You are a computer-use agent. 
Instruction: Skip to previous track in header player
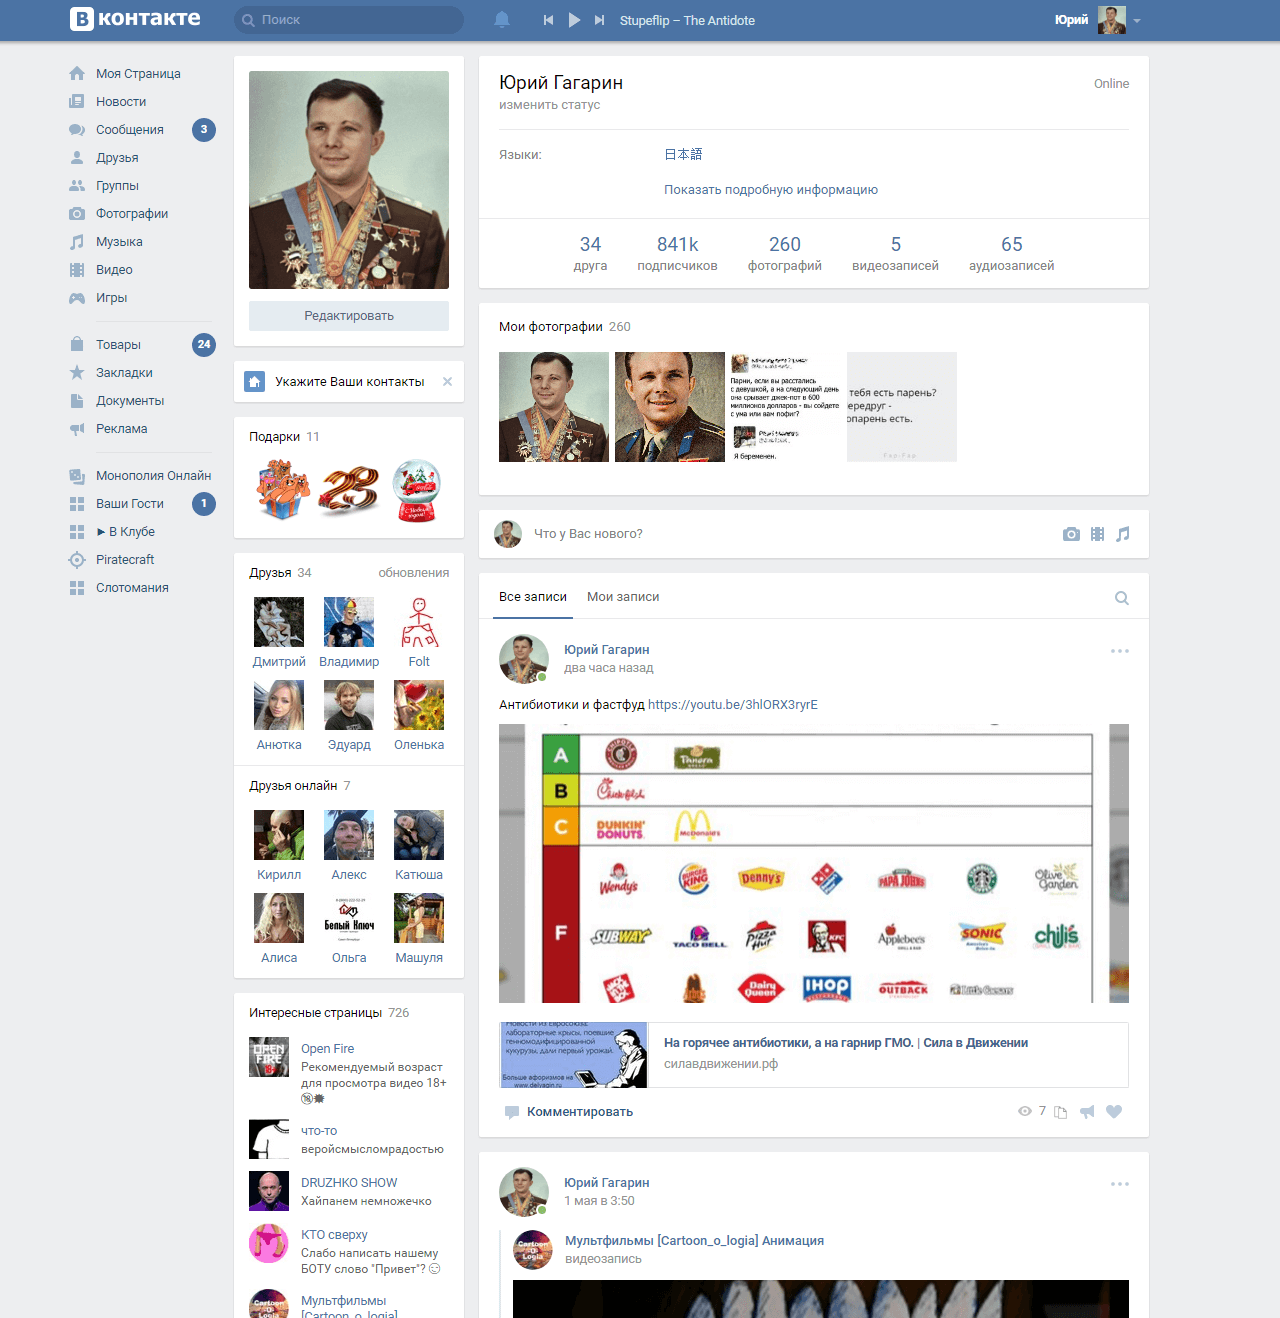click(x=548, y=20)
